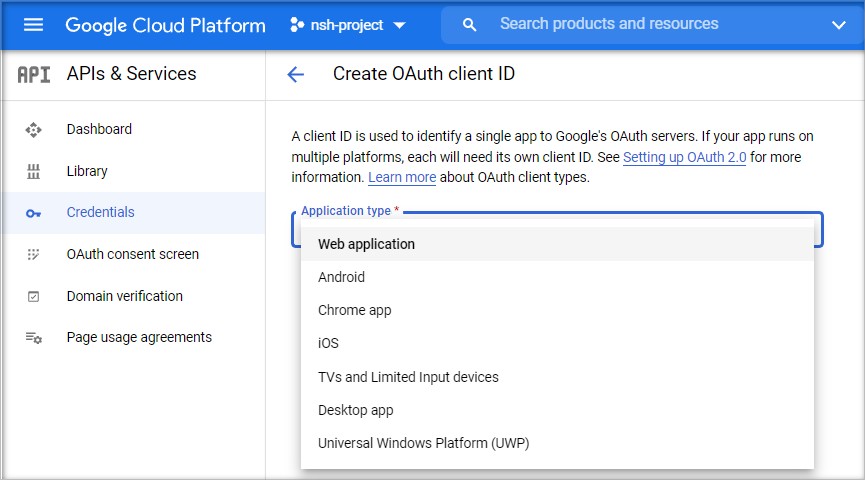Screen dimensions: 865x480
Task: Select Android application type
Action: click(x=557, y=277)
